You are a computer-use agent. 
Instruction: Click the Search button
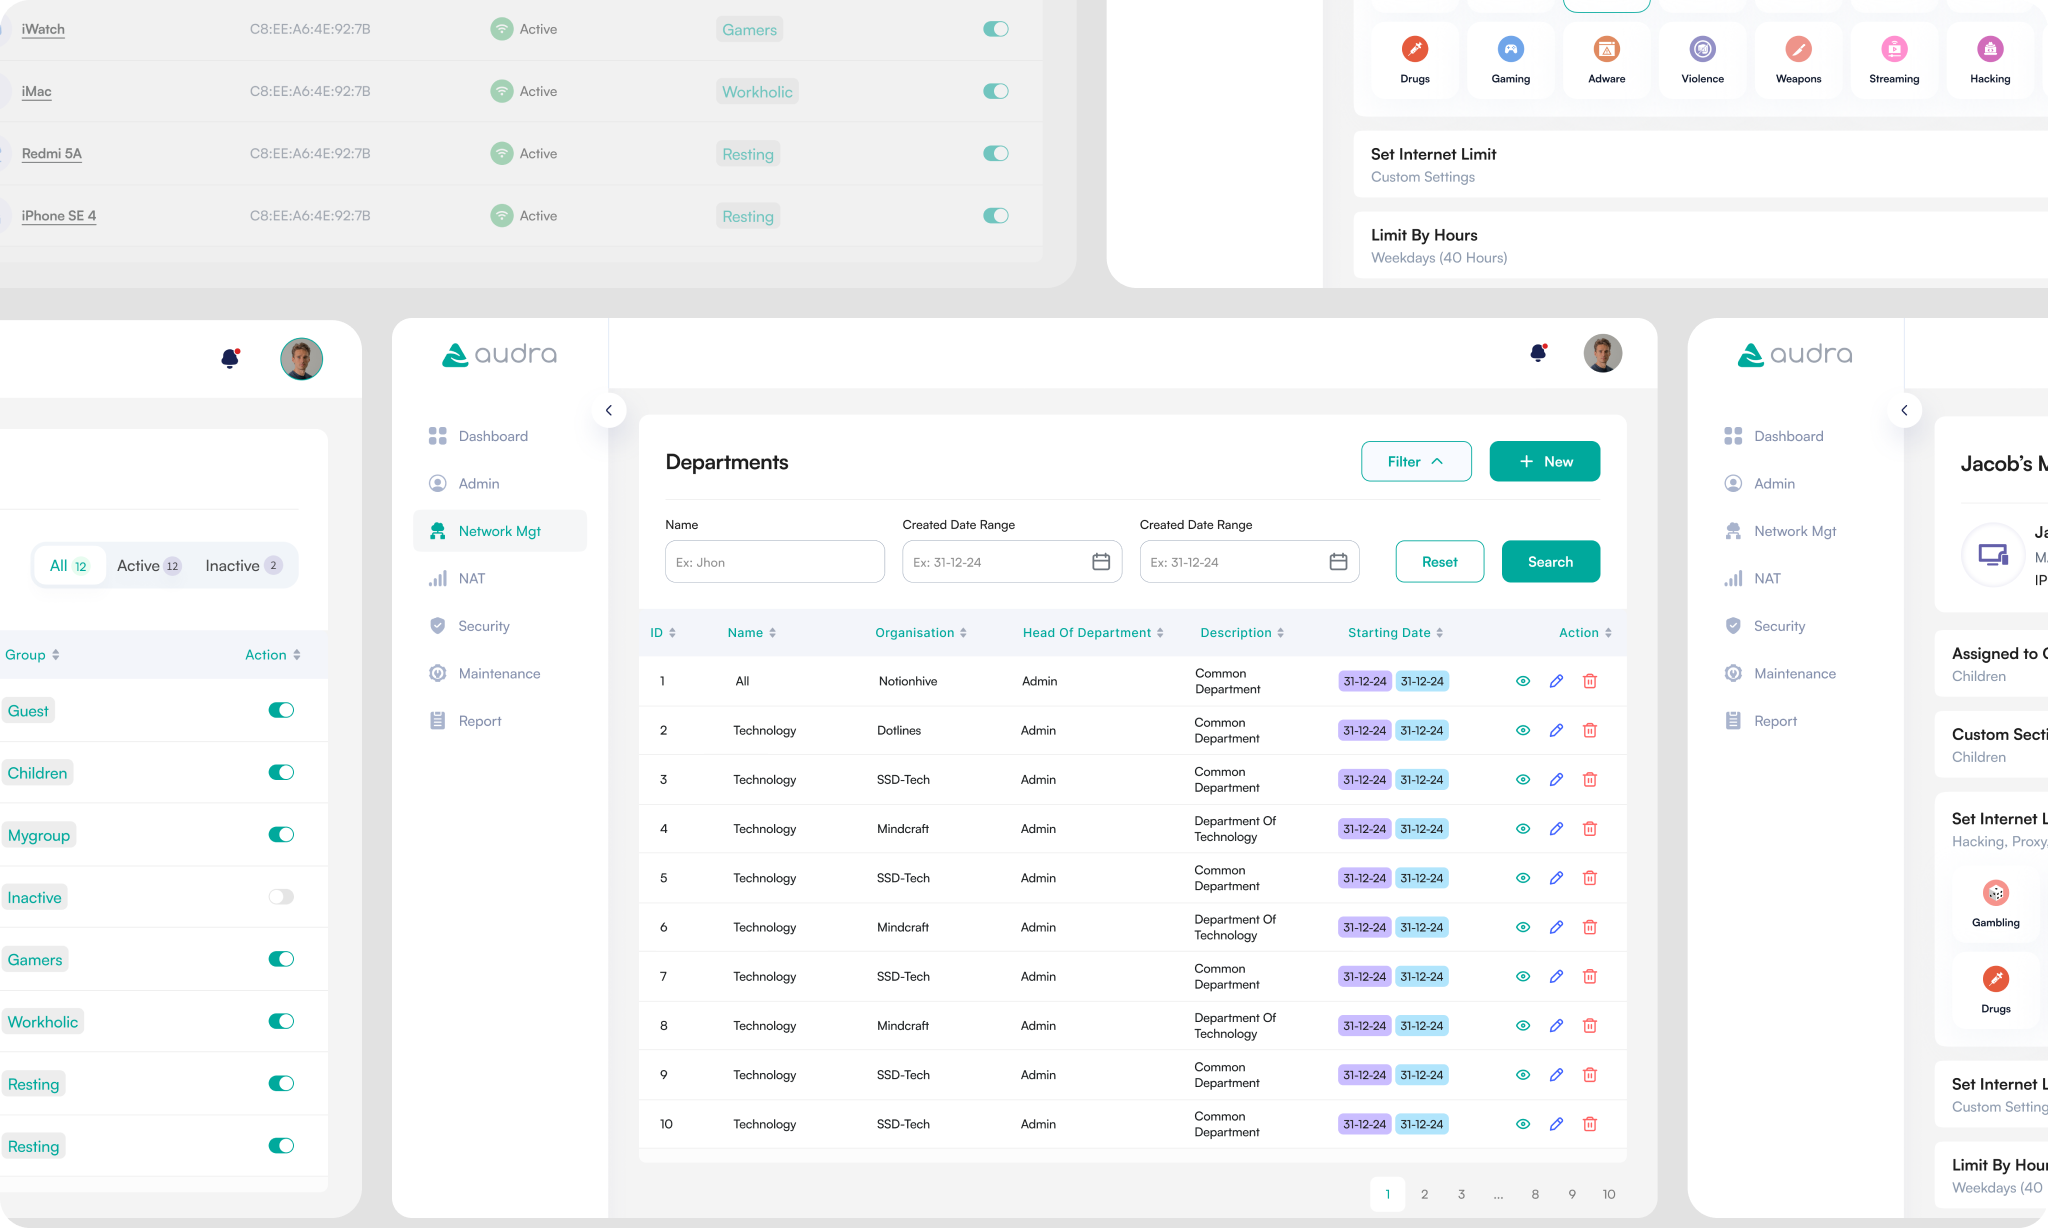[x=1550, y=562]
